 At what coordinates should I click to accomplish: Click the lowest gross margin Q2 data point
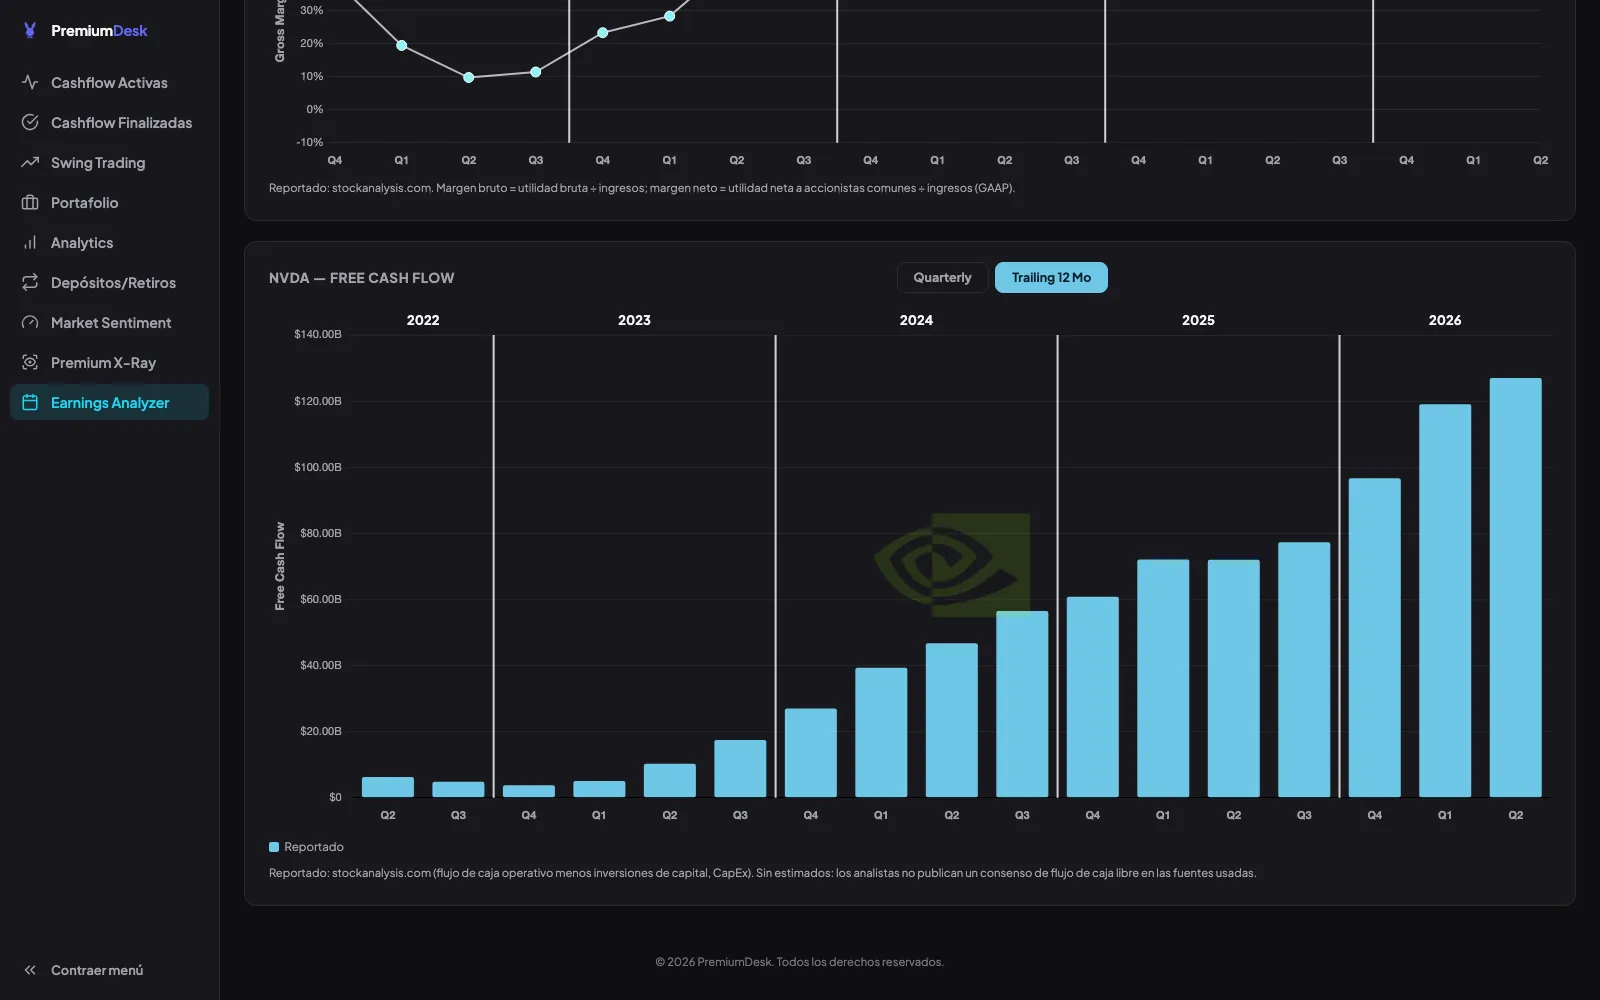468,77
